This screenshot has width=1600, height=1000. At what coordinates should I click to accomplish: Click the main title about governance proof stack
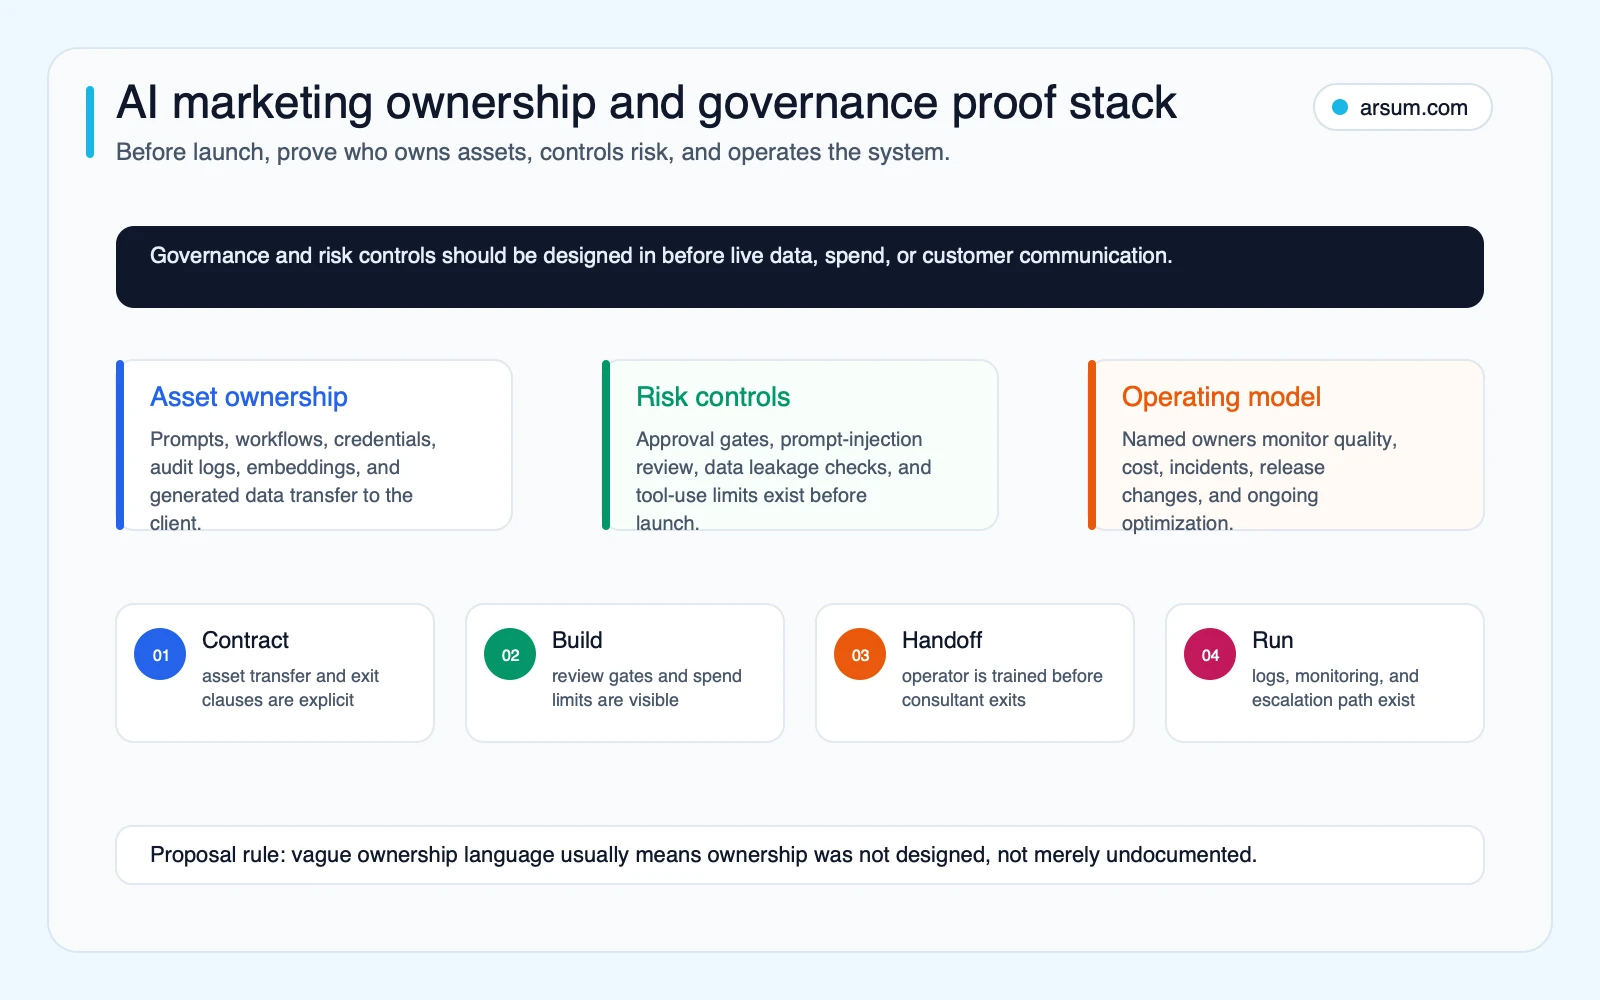pos(646,103)
